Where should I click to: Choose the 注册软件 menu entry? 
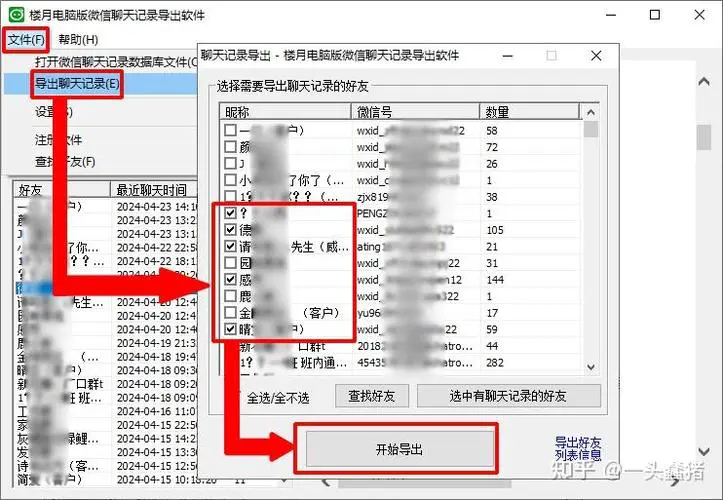[x=59, y=140]
